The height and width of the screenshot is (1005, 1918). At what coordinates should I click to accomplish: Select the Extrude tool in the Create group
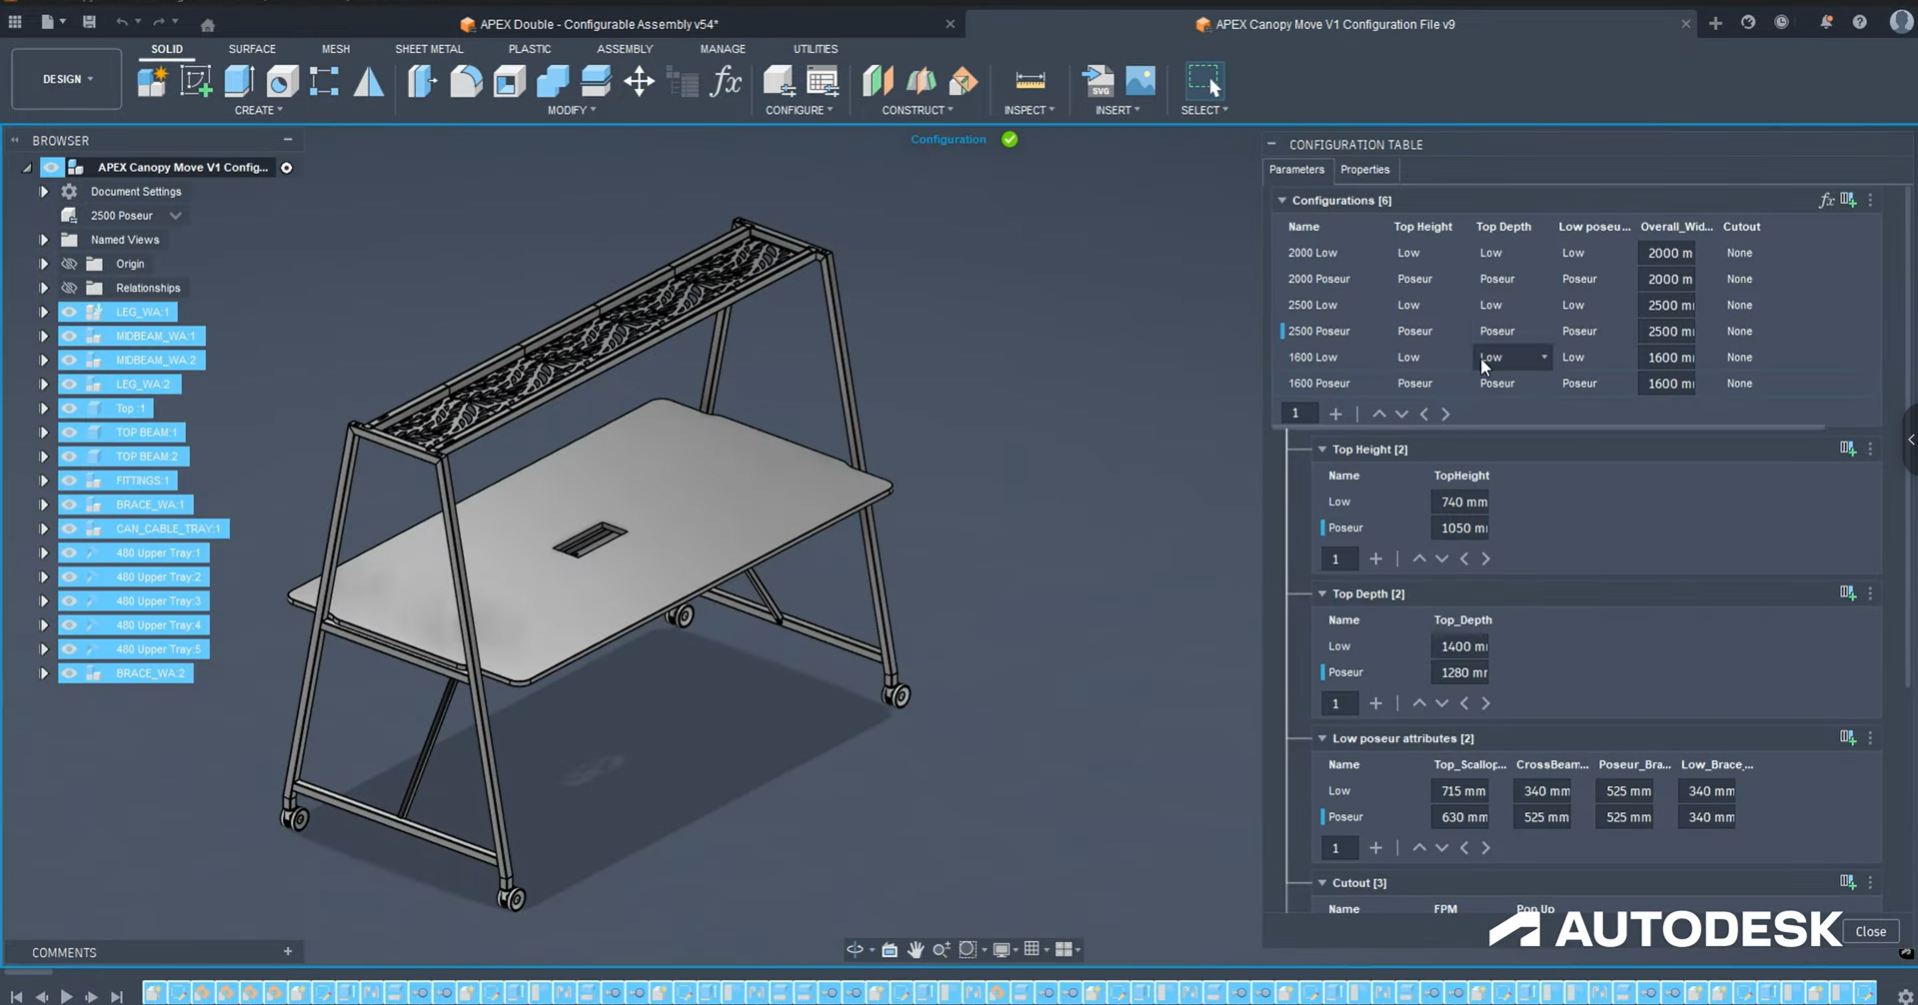point(239,80)
